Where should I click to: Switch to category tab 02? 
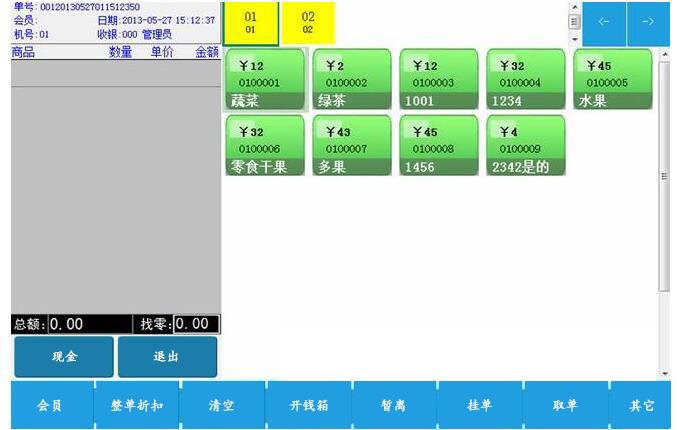tap(308, 23)
